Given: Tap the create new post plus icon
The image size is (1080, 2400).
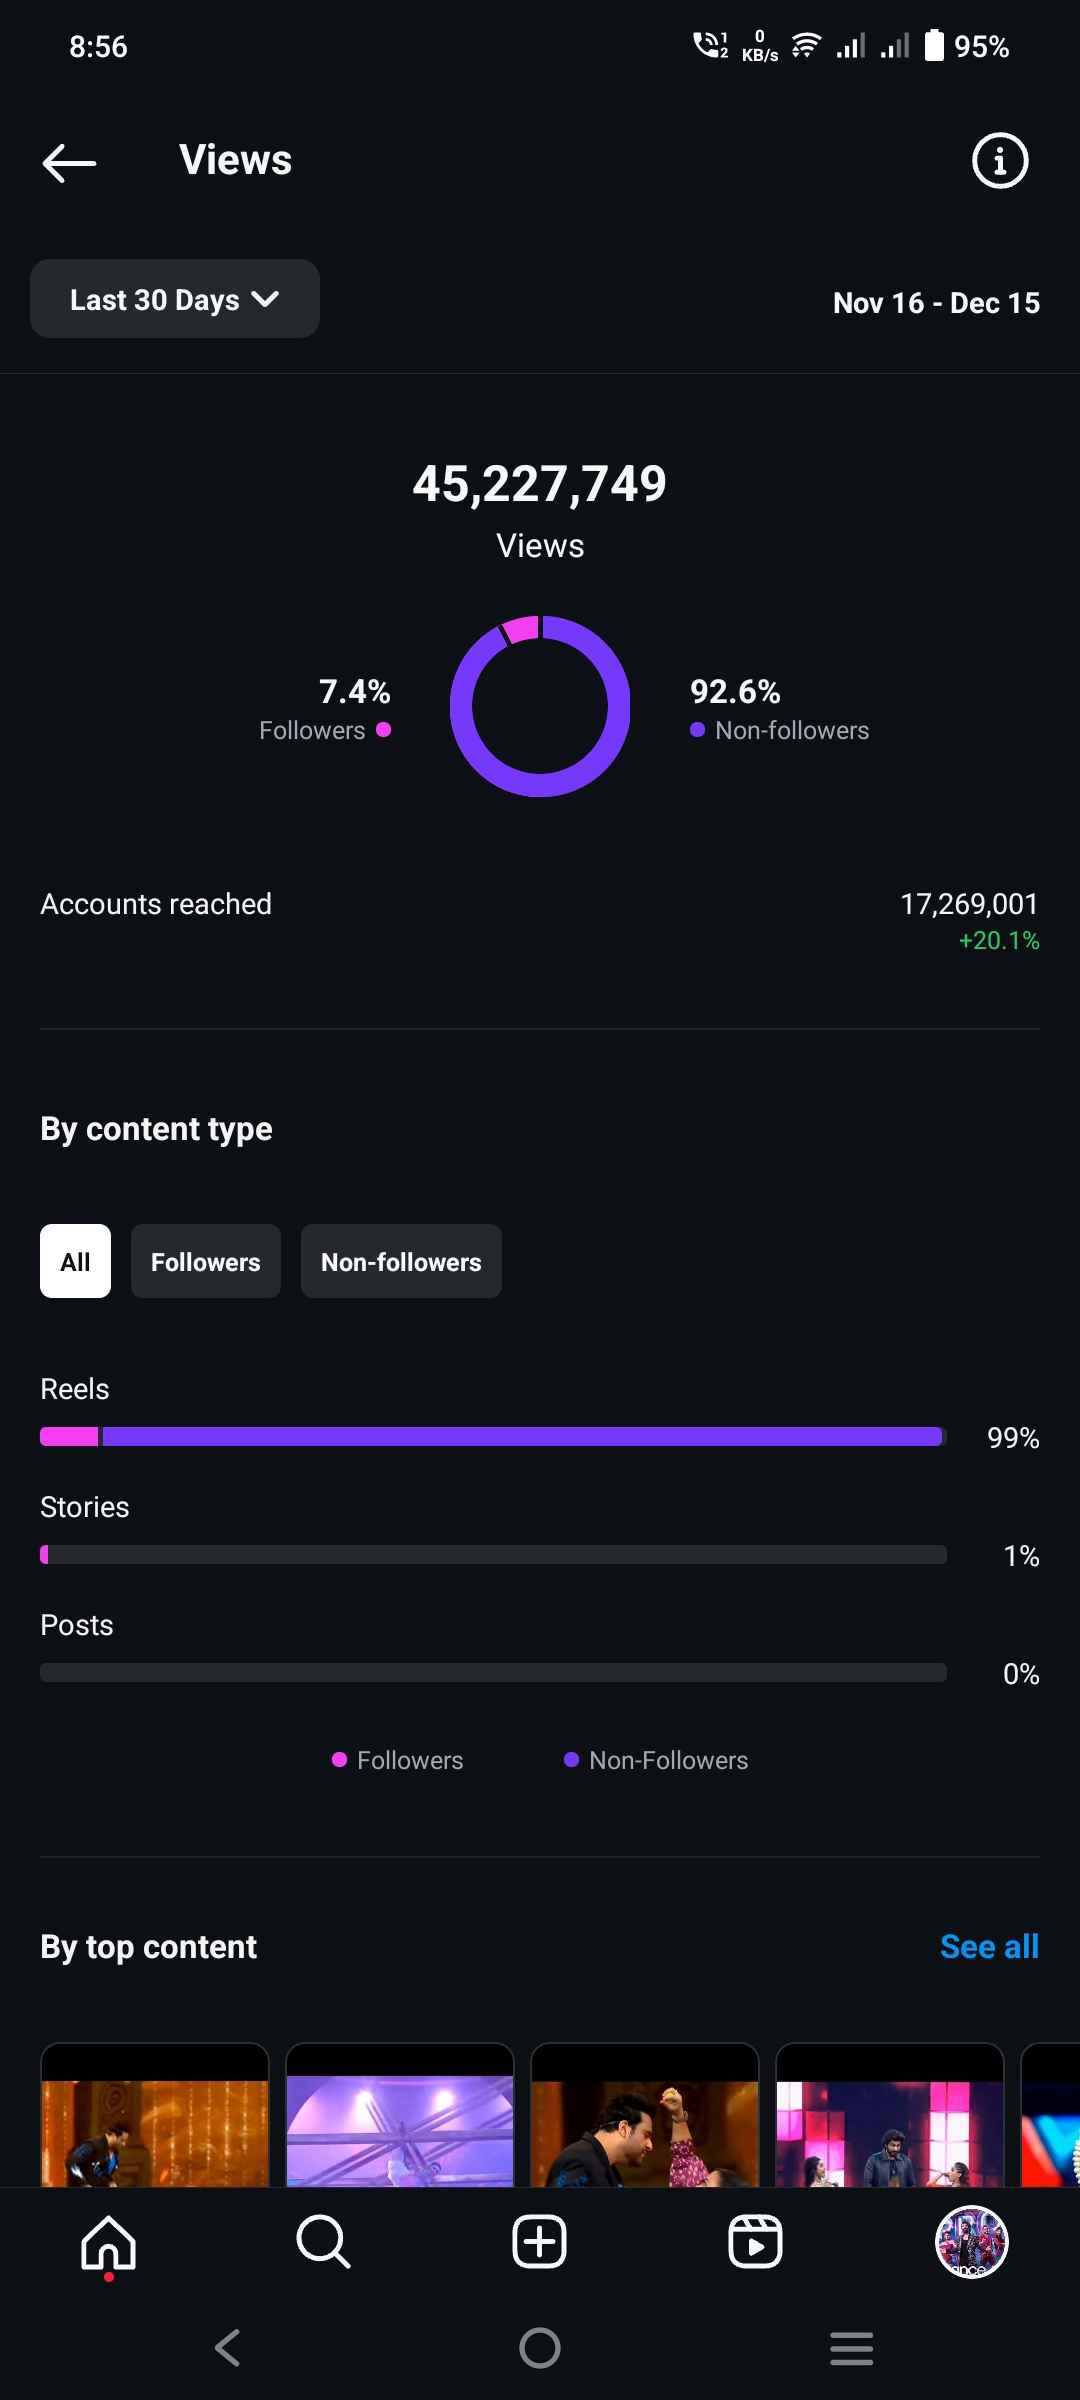Looking at the screenshot, I should point(539,2242).
